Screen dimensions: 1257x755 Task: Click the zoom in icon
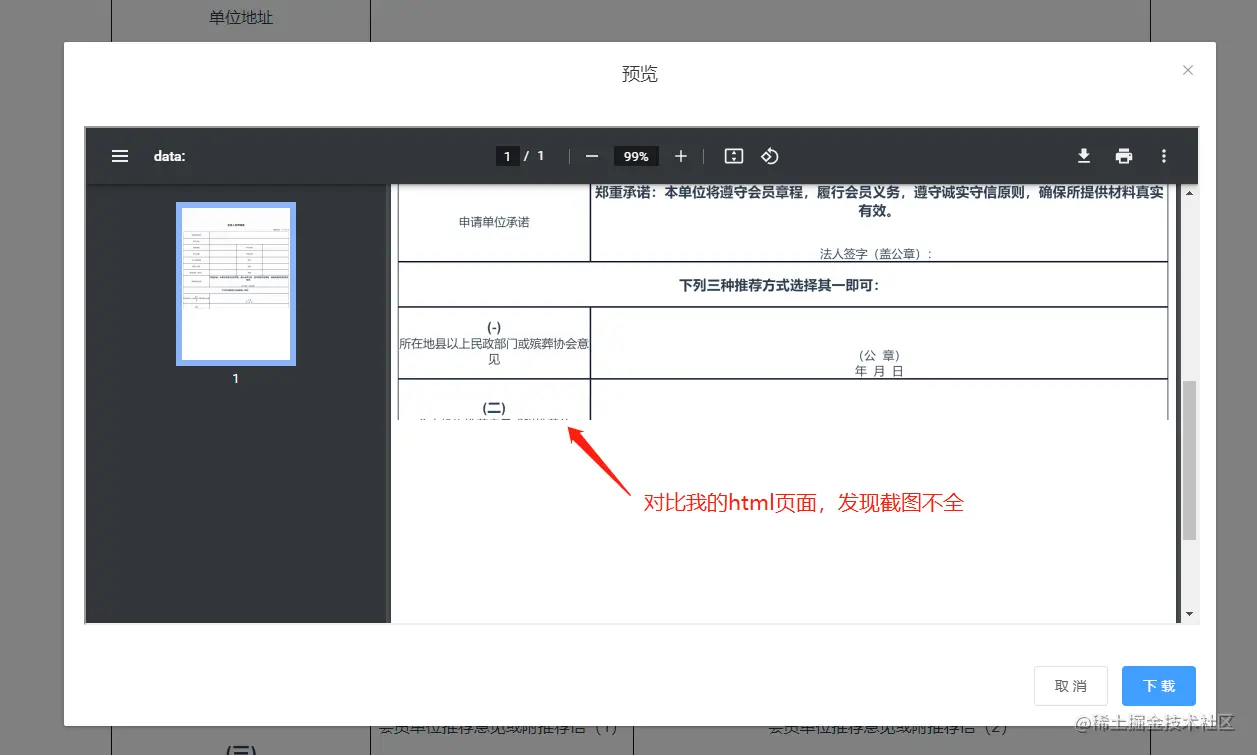(681, 156)
